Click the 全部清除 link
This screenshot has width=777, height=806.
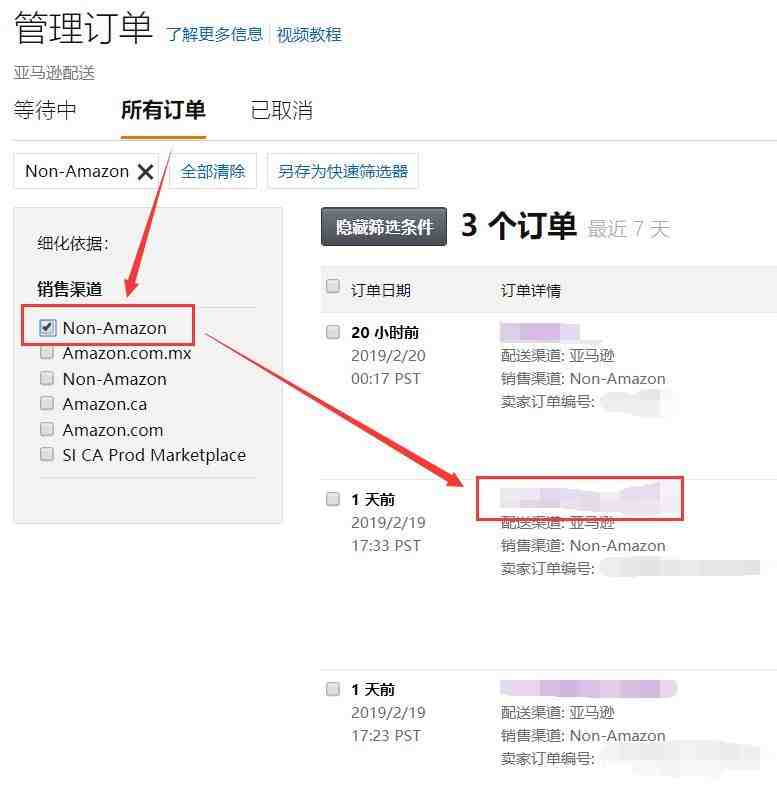tap(213, 171)
